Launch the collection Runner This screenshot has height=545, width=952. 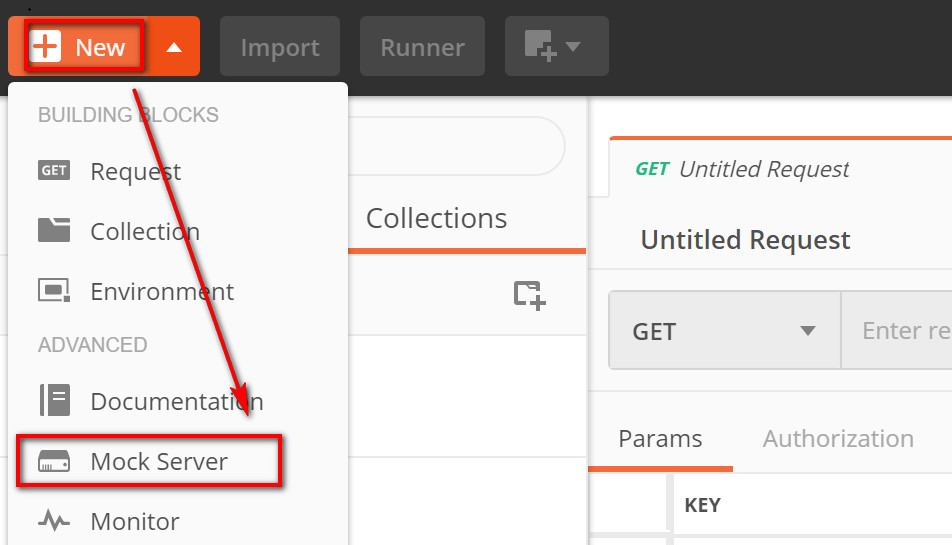tap(423, 47)
